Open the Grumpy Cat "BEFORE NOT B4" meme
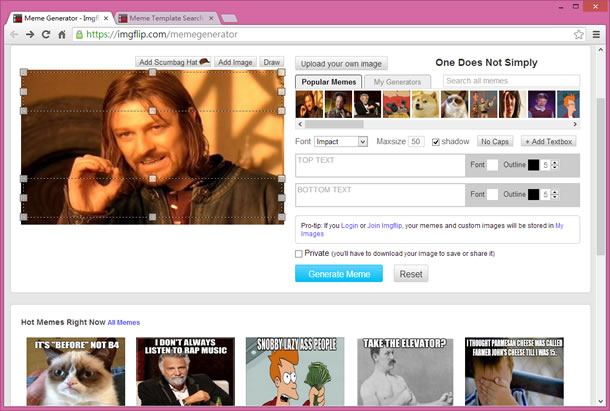 pos(76,372)
